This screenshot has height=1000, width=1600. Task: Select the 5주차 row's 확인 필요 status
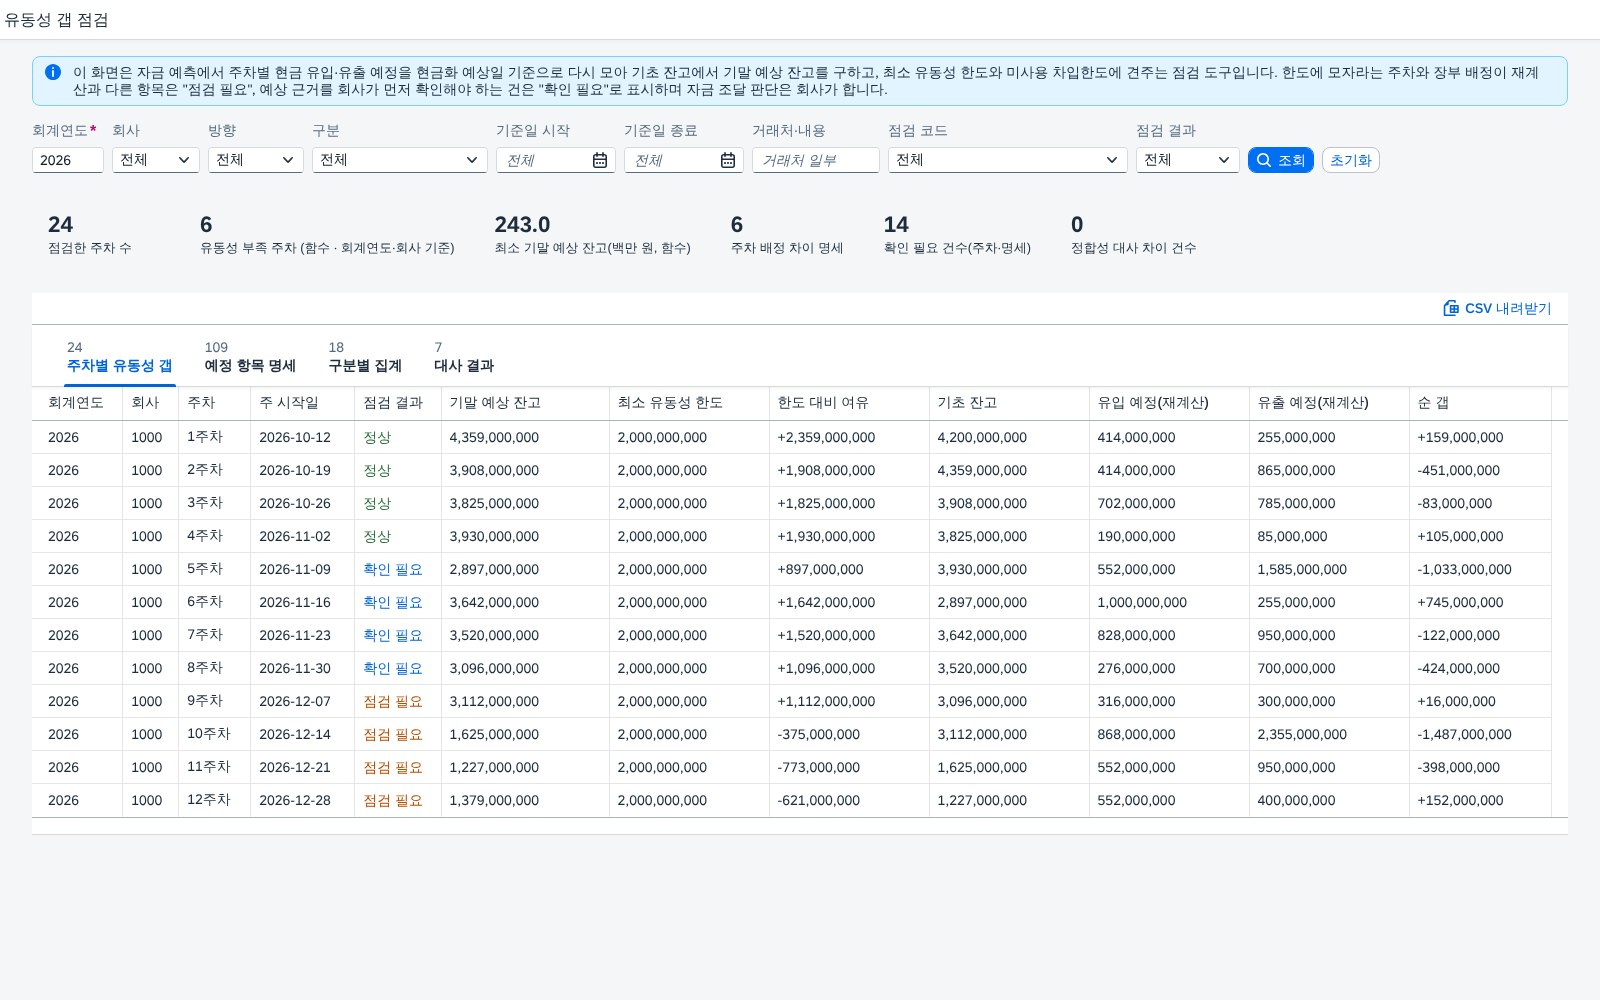(393, 569)
